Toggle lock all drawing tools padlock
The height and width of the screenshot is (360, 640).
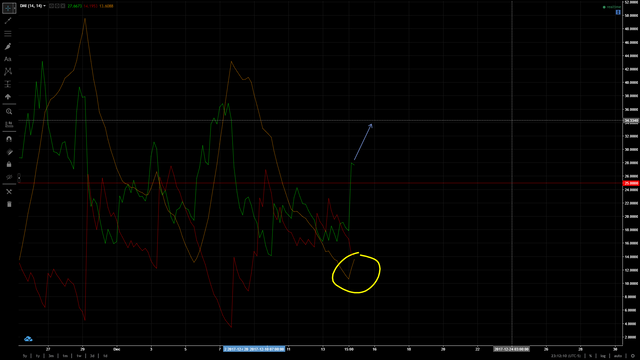coord(9,164)
